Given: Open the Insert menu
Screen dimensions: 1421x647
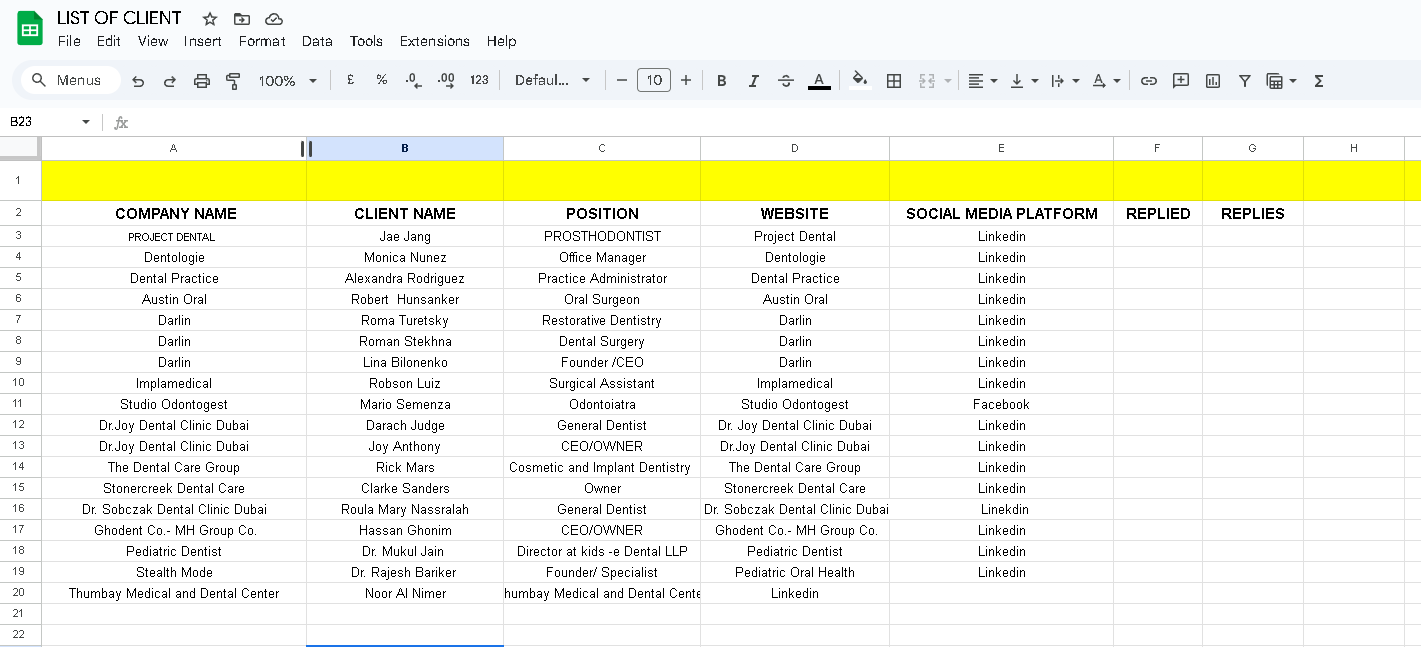Looking at the screenshot, I should (x=203, y=41).
